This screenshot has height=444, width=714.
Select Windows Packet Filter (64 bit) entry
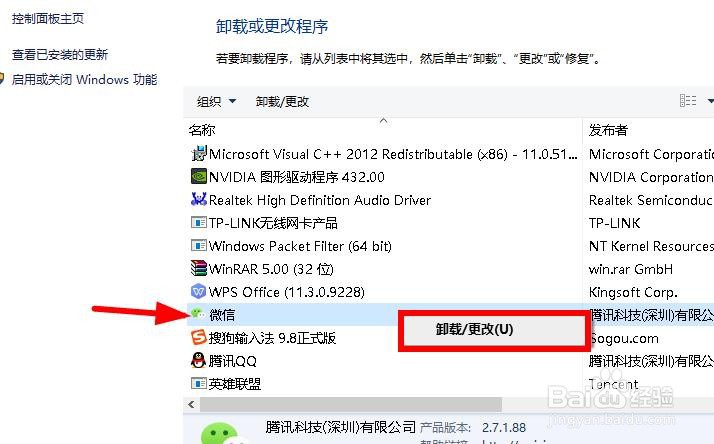click(300, 246)
